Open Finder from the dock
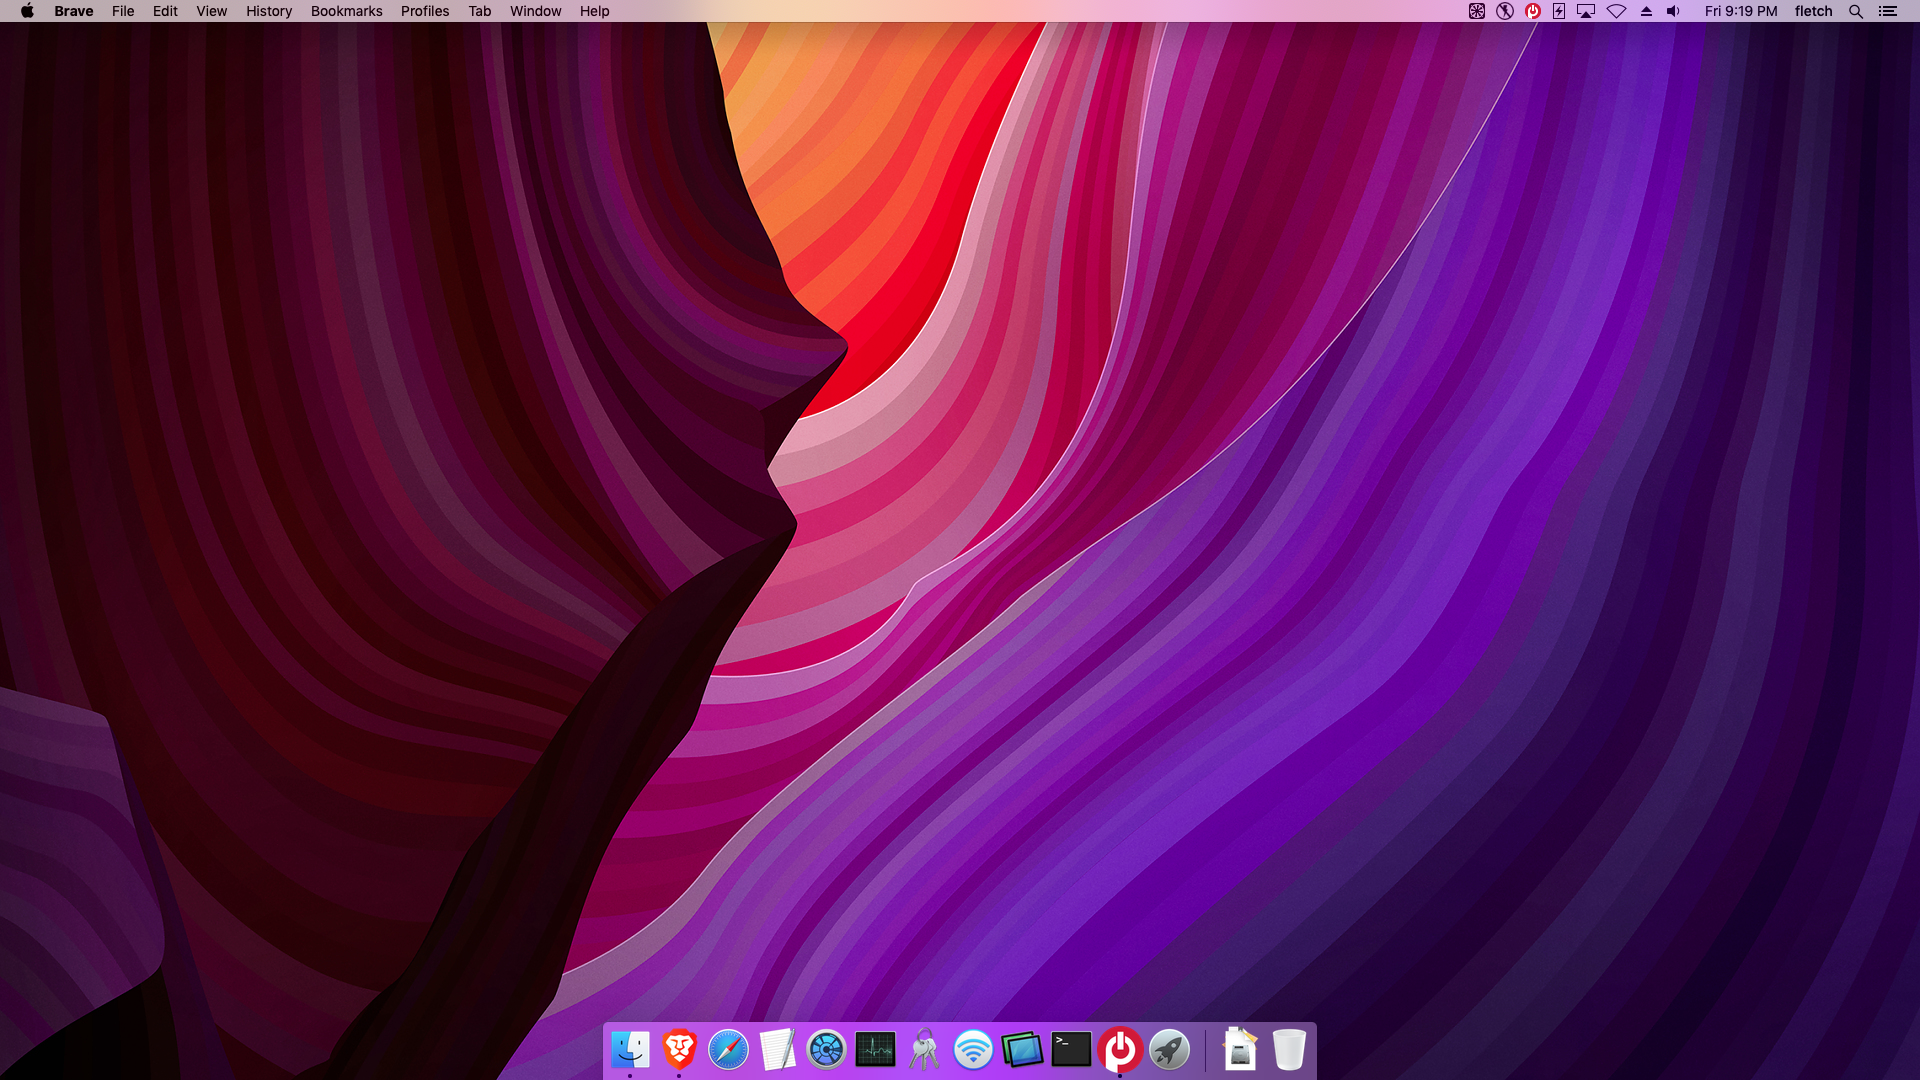Viewport: 1920px width, 1080px height. [630, 1049]
